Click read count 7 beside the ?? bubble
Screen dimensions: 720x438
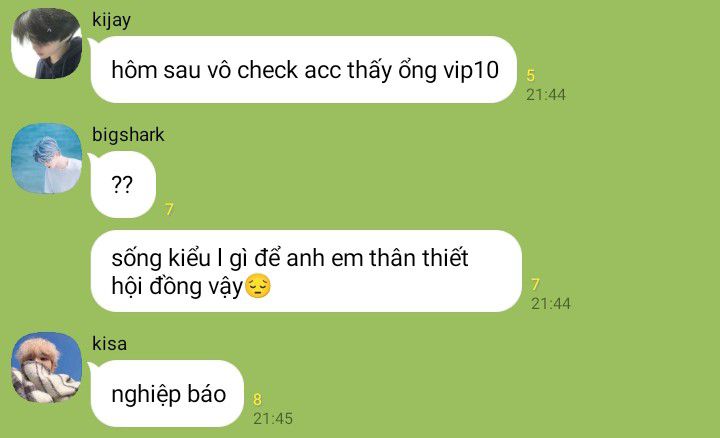pyautogui.click(x=169, y=209)
